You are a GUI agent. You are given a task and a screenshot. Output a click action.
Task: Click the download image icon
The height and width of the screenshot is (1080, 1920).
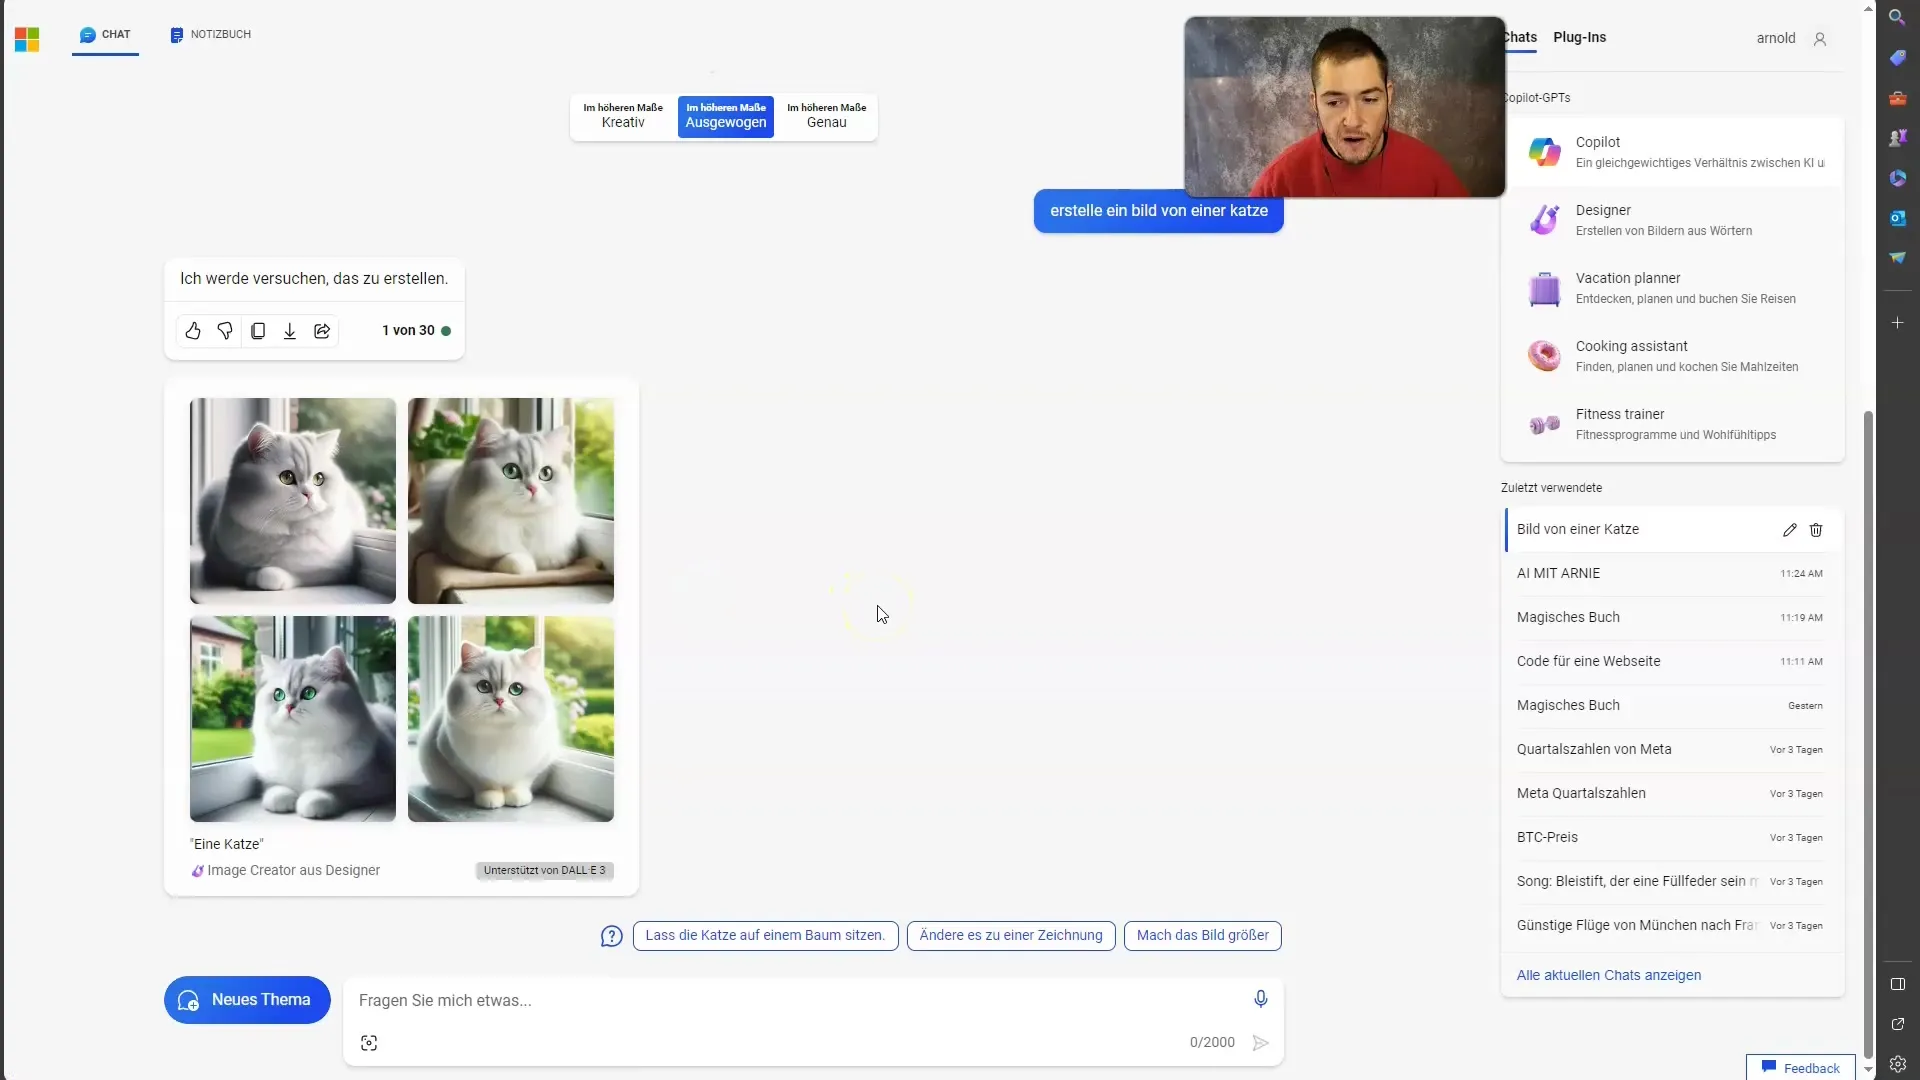(x=289, y=330)
